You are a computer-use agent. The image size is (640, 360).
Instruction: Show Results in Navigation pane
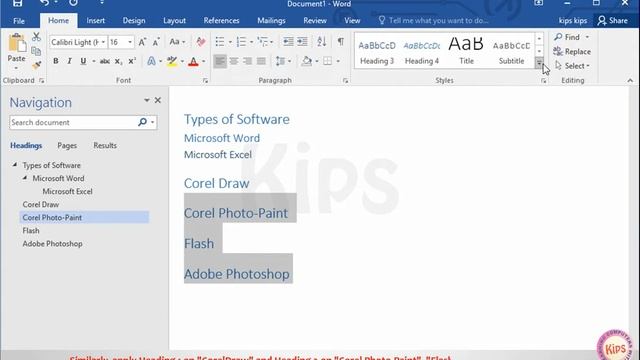(105, 145)
